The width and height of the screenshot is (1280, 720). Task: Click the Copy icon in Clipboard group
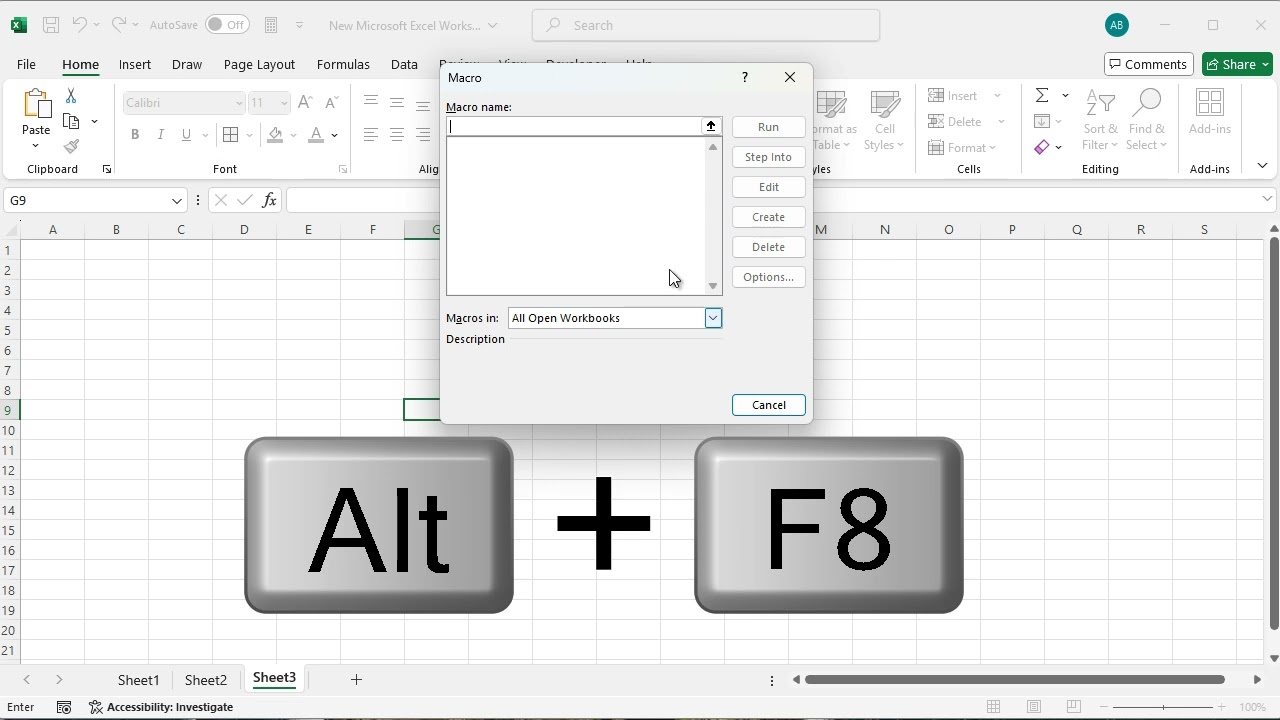coord(71,121)
